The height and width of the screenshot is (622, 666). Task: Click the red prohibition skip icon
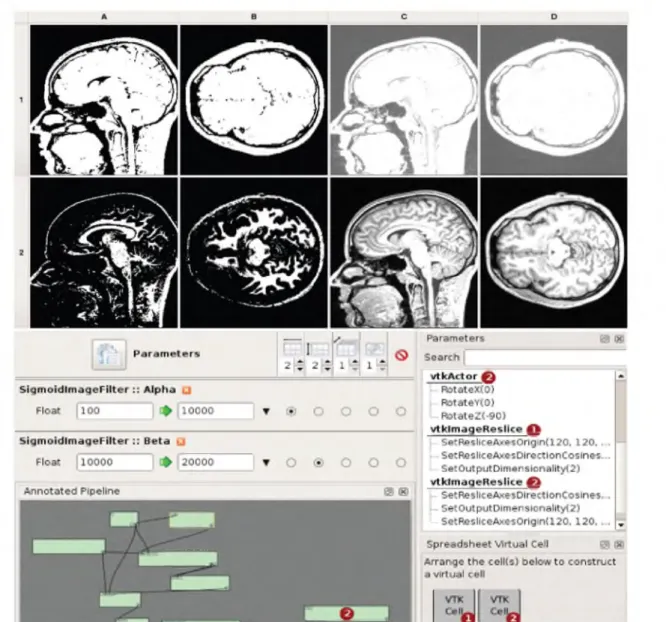pyautogui.click(x=401, y=355)
